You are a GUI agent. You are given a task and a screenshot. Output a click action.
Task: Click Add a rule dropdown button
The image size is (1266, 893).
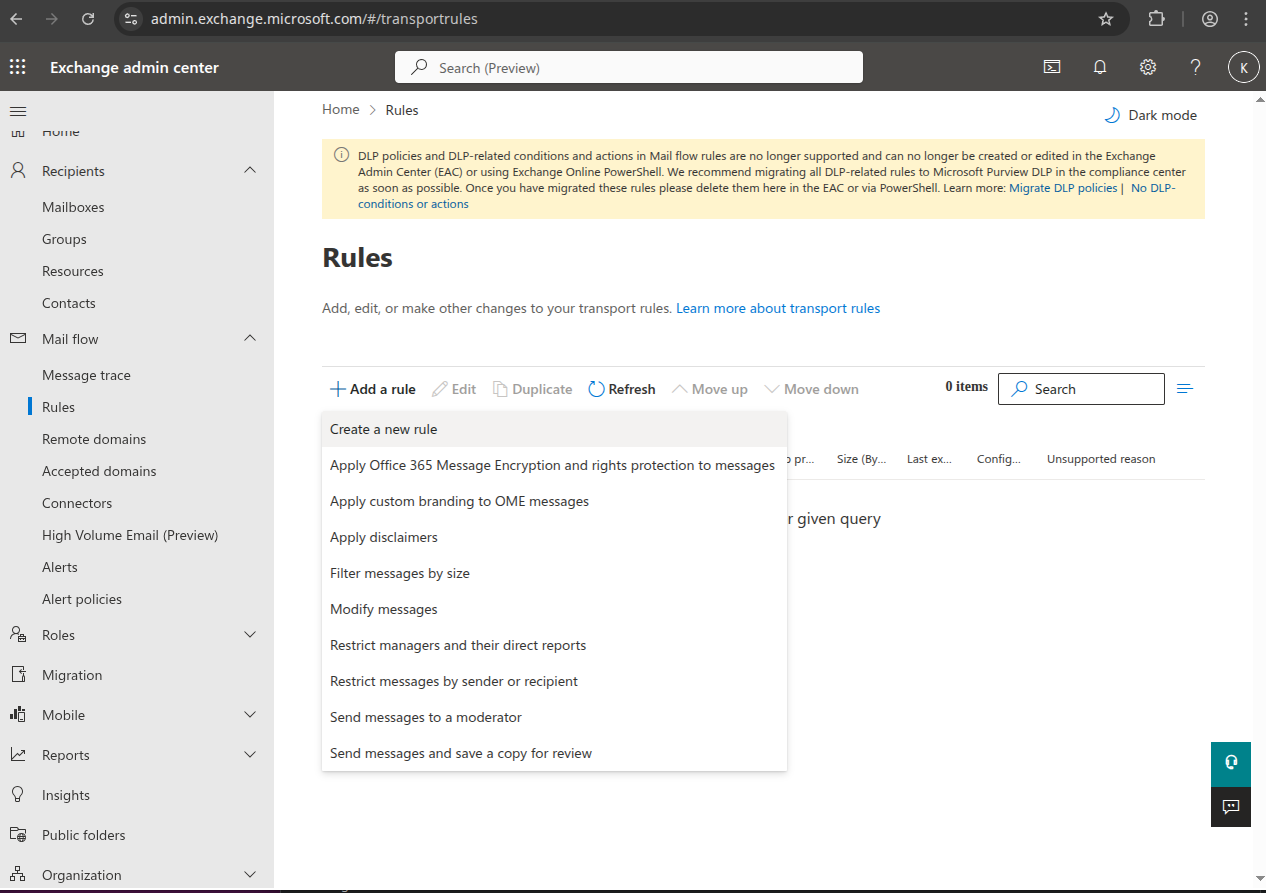click(x=372, y=389)
